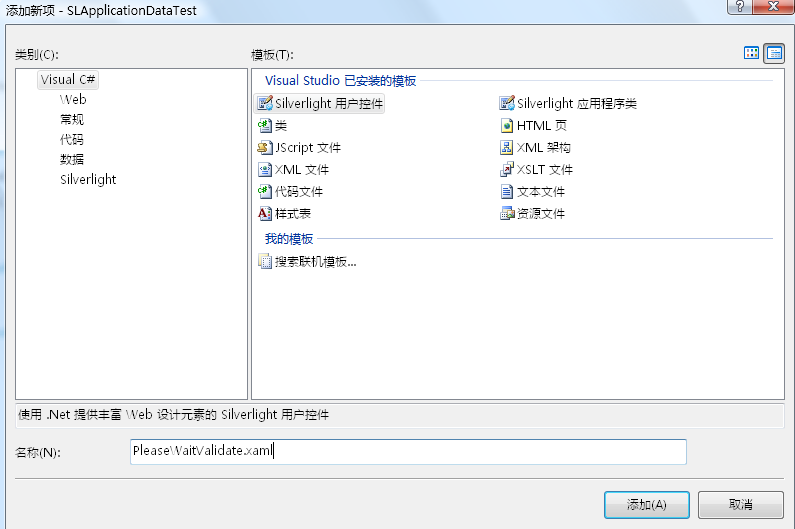
Task: Select the 代码 category
Action: pos(72,139)
